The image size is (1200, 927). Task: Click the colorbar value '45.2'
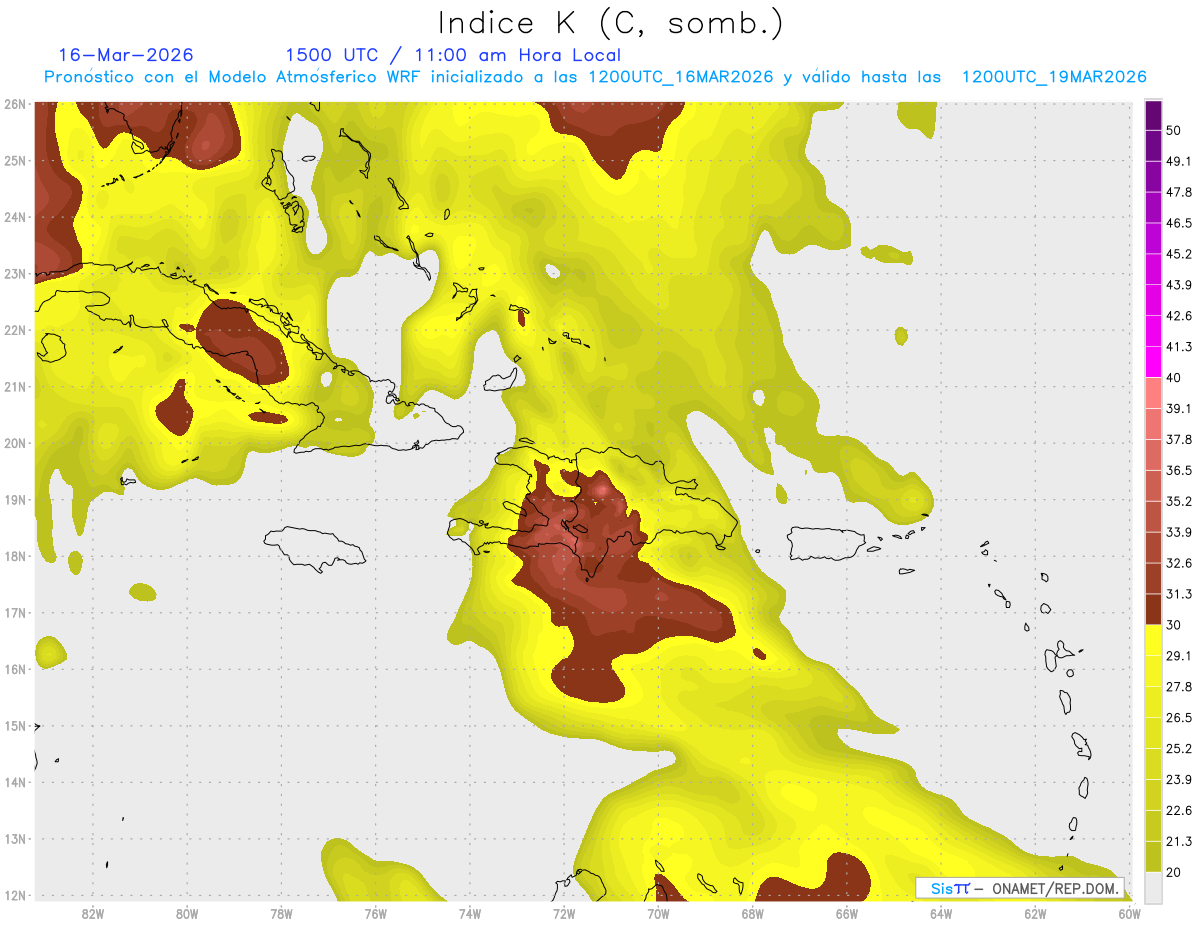point(1179,254)
